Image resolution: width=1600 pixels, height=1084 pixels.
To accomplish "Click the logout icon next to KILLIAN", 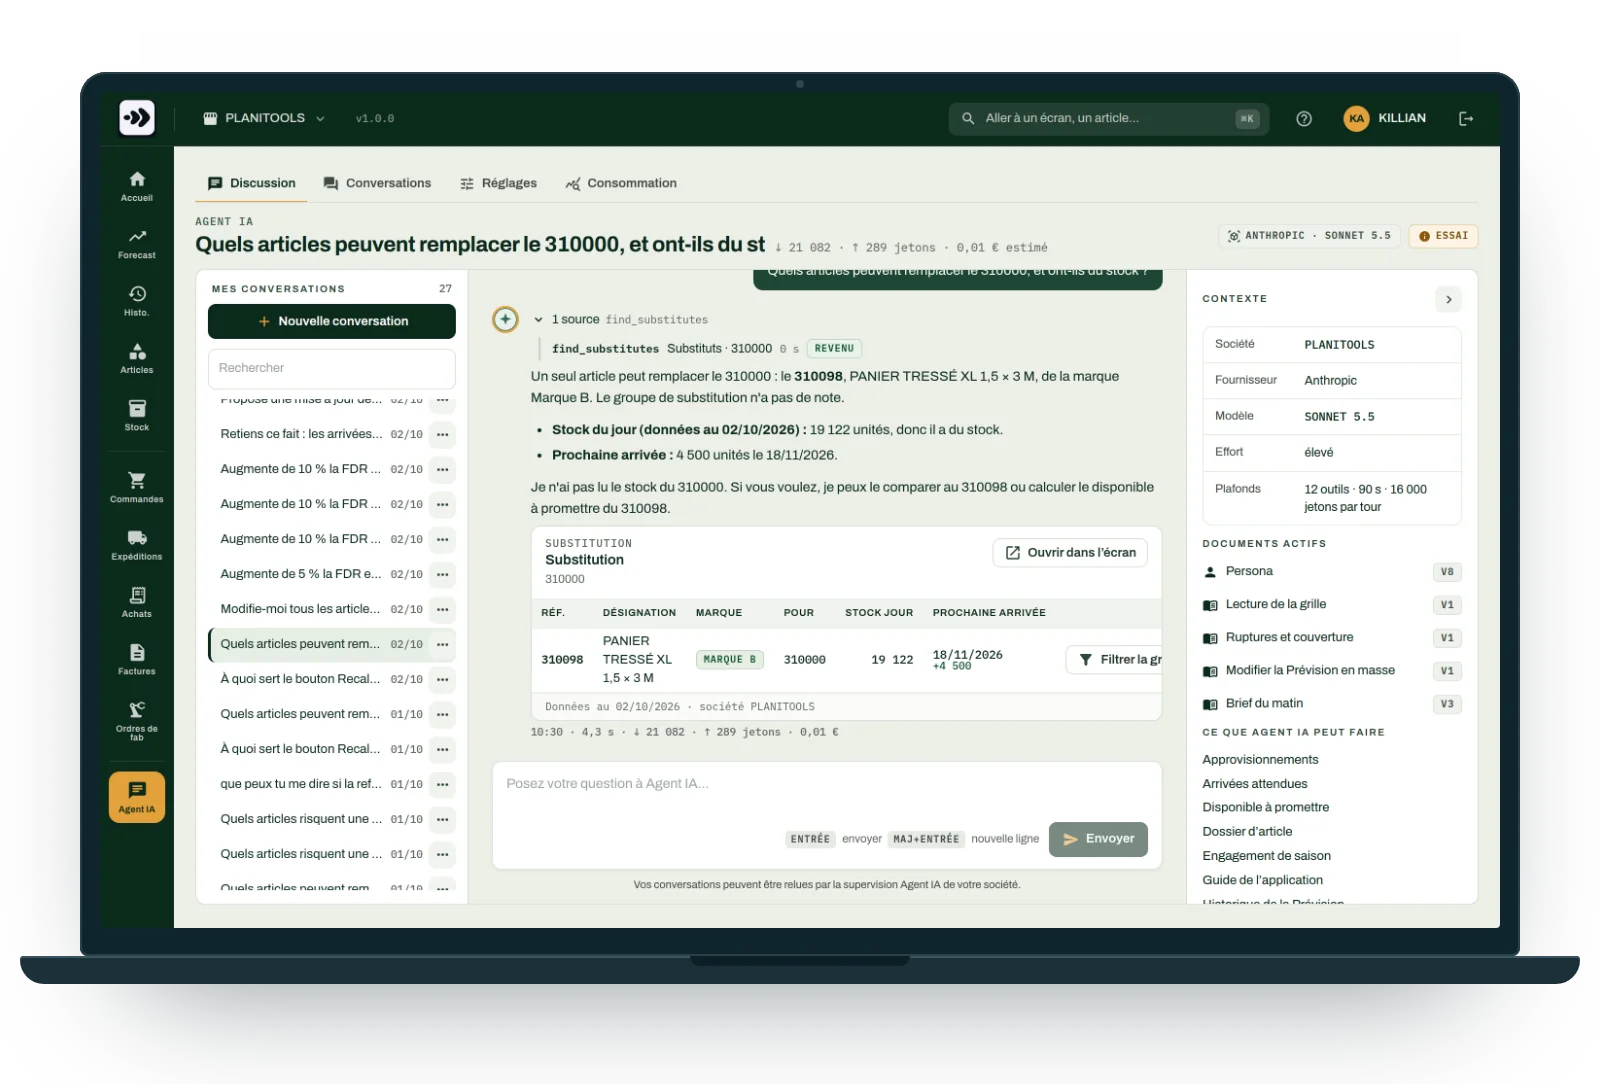I will point(1466,118).
